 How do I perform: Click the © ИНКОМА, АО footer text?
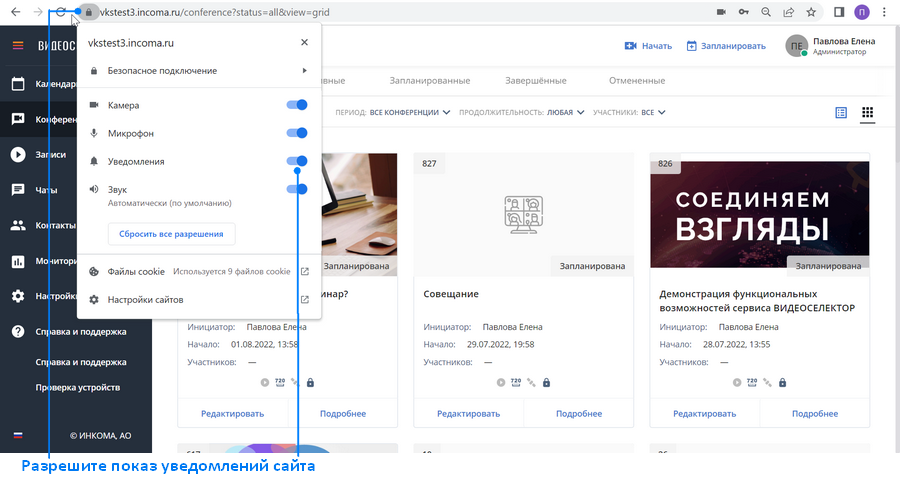[x=100, y=435]
